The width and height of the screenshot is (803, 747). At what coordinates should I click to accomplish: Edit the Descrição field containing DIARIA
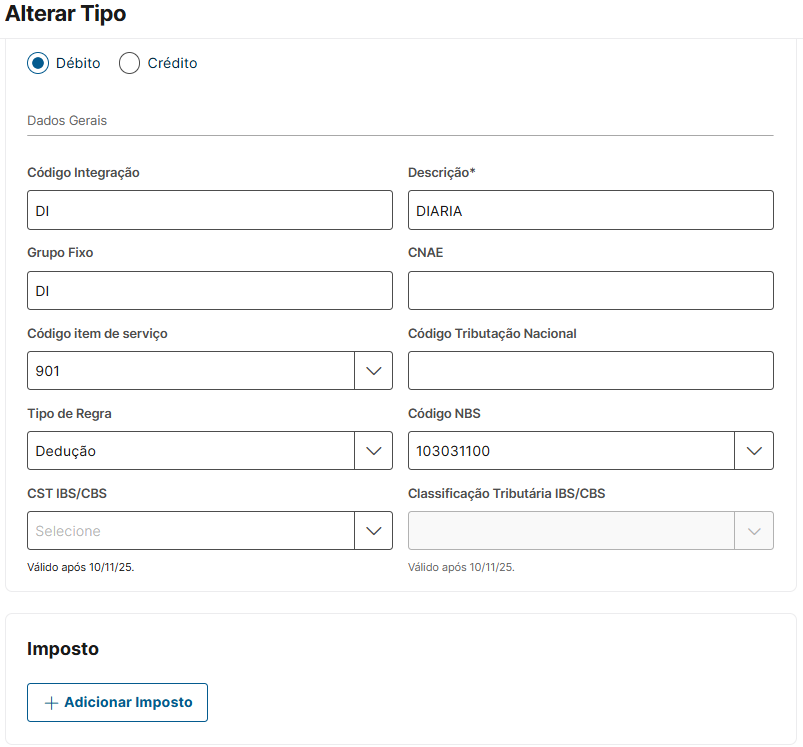(590, 210)
